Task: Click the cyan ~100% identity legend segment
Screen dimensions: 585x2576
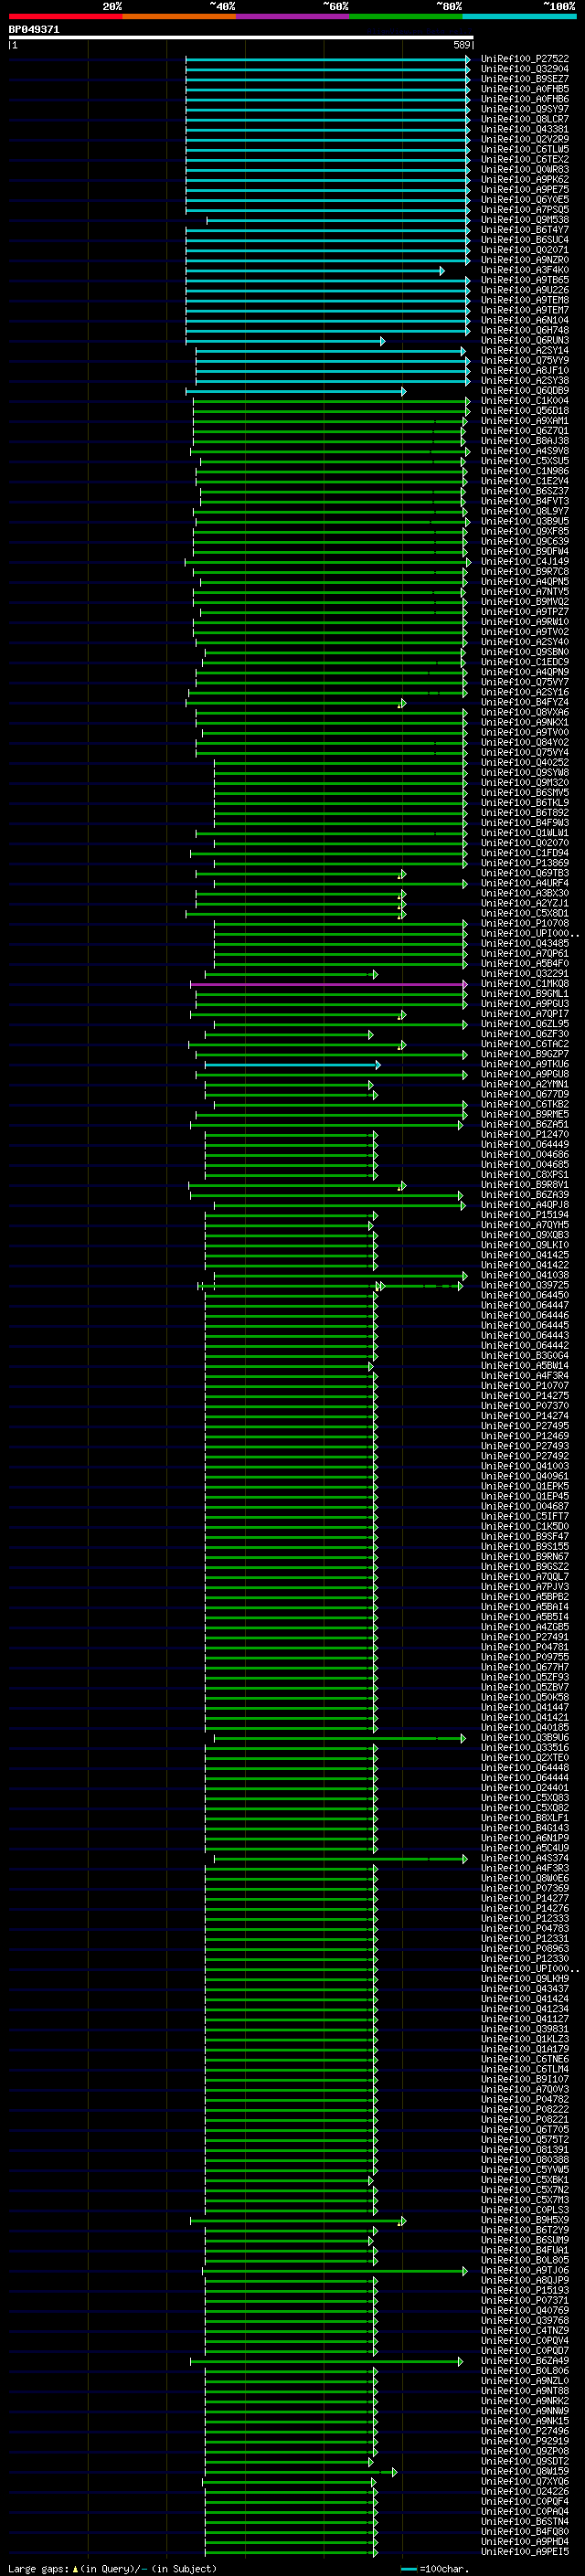Action: [519, 16]
